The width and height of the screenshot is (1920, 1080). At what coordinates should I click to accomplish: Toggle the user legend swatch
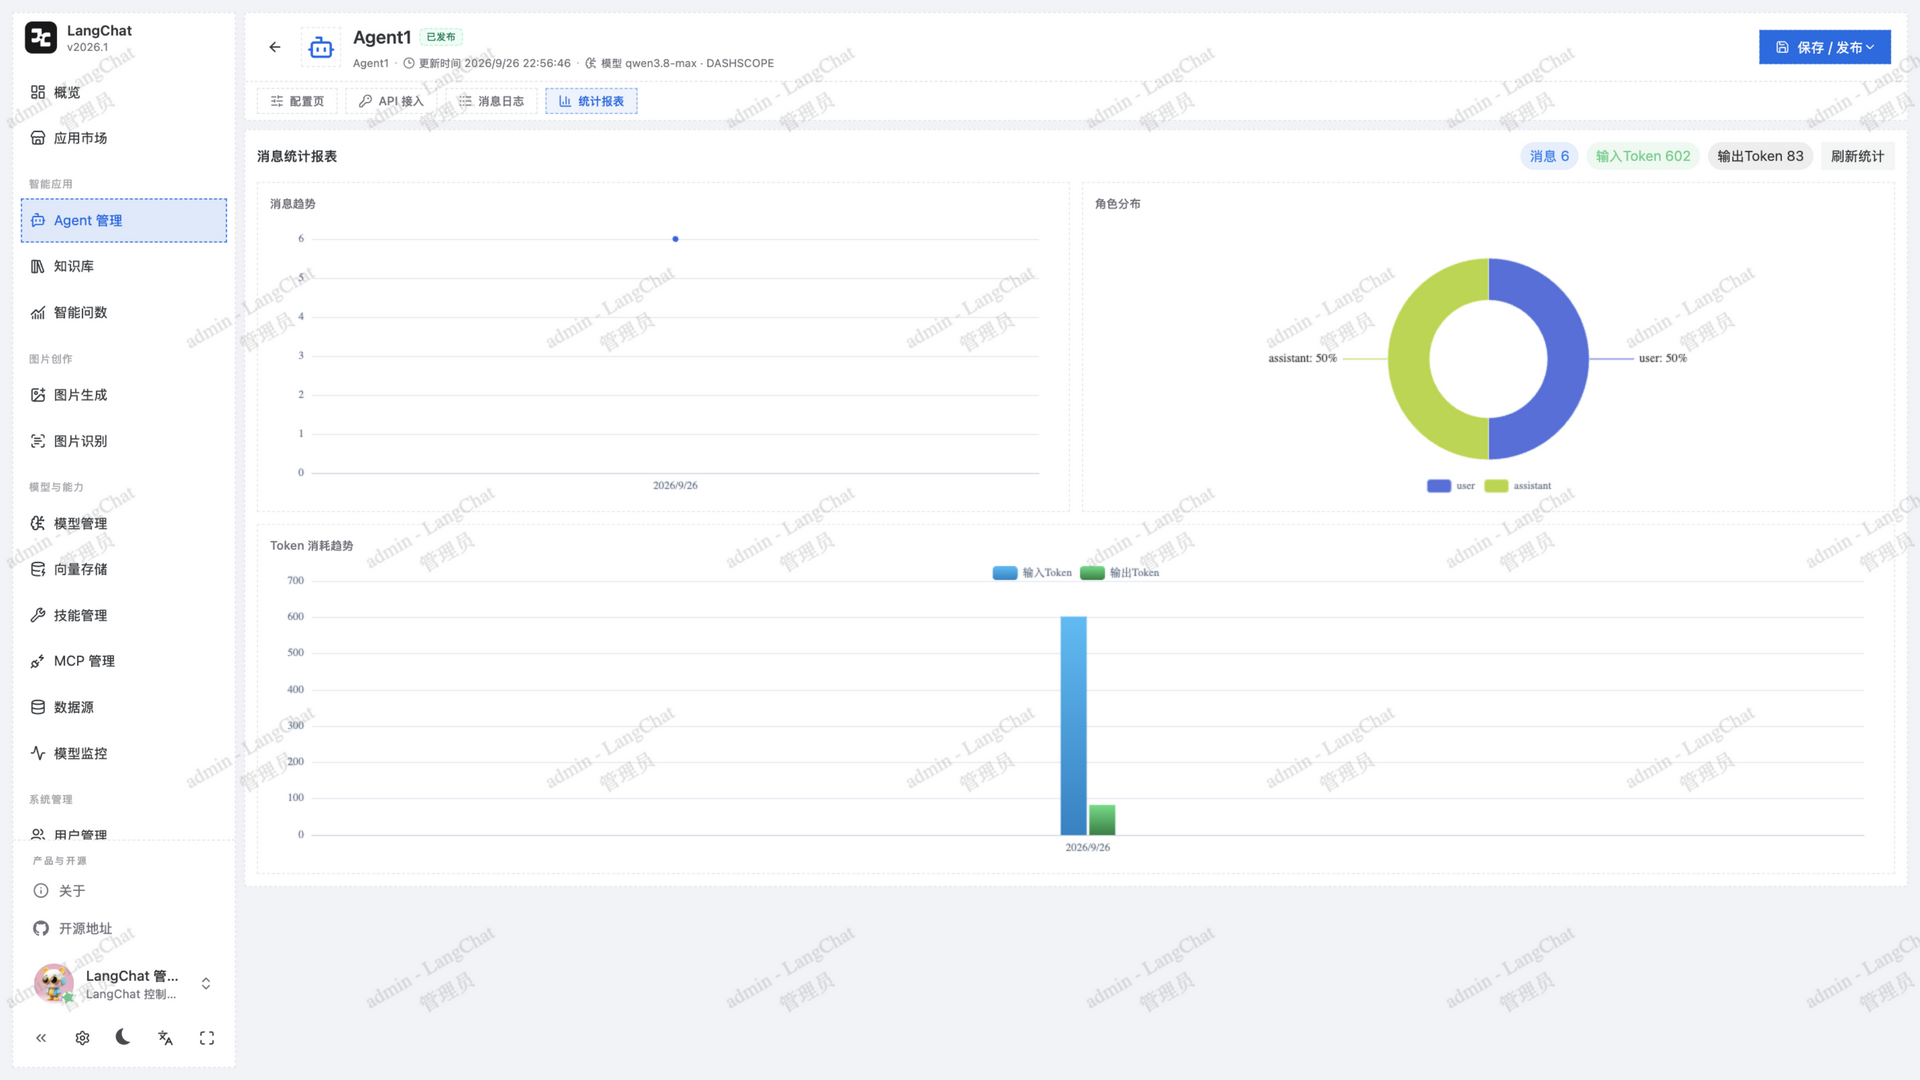point(1438,486)
